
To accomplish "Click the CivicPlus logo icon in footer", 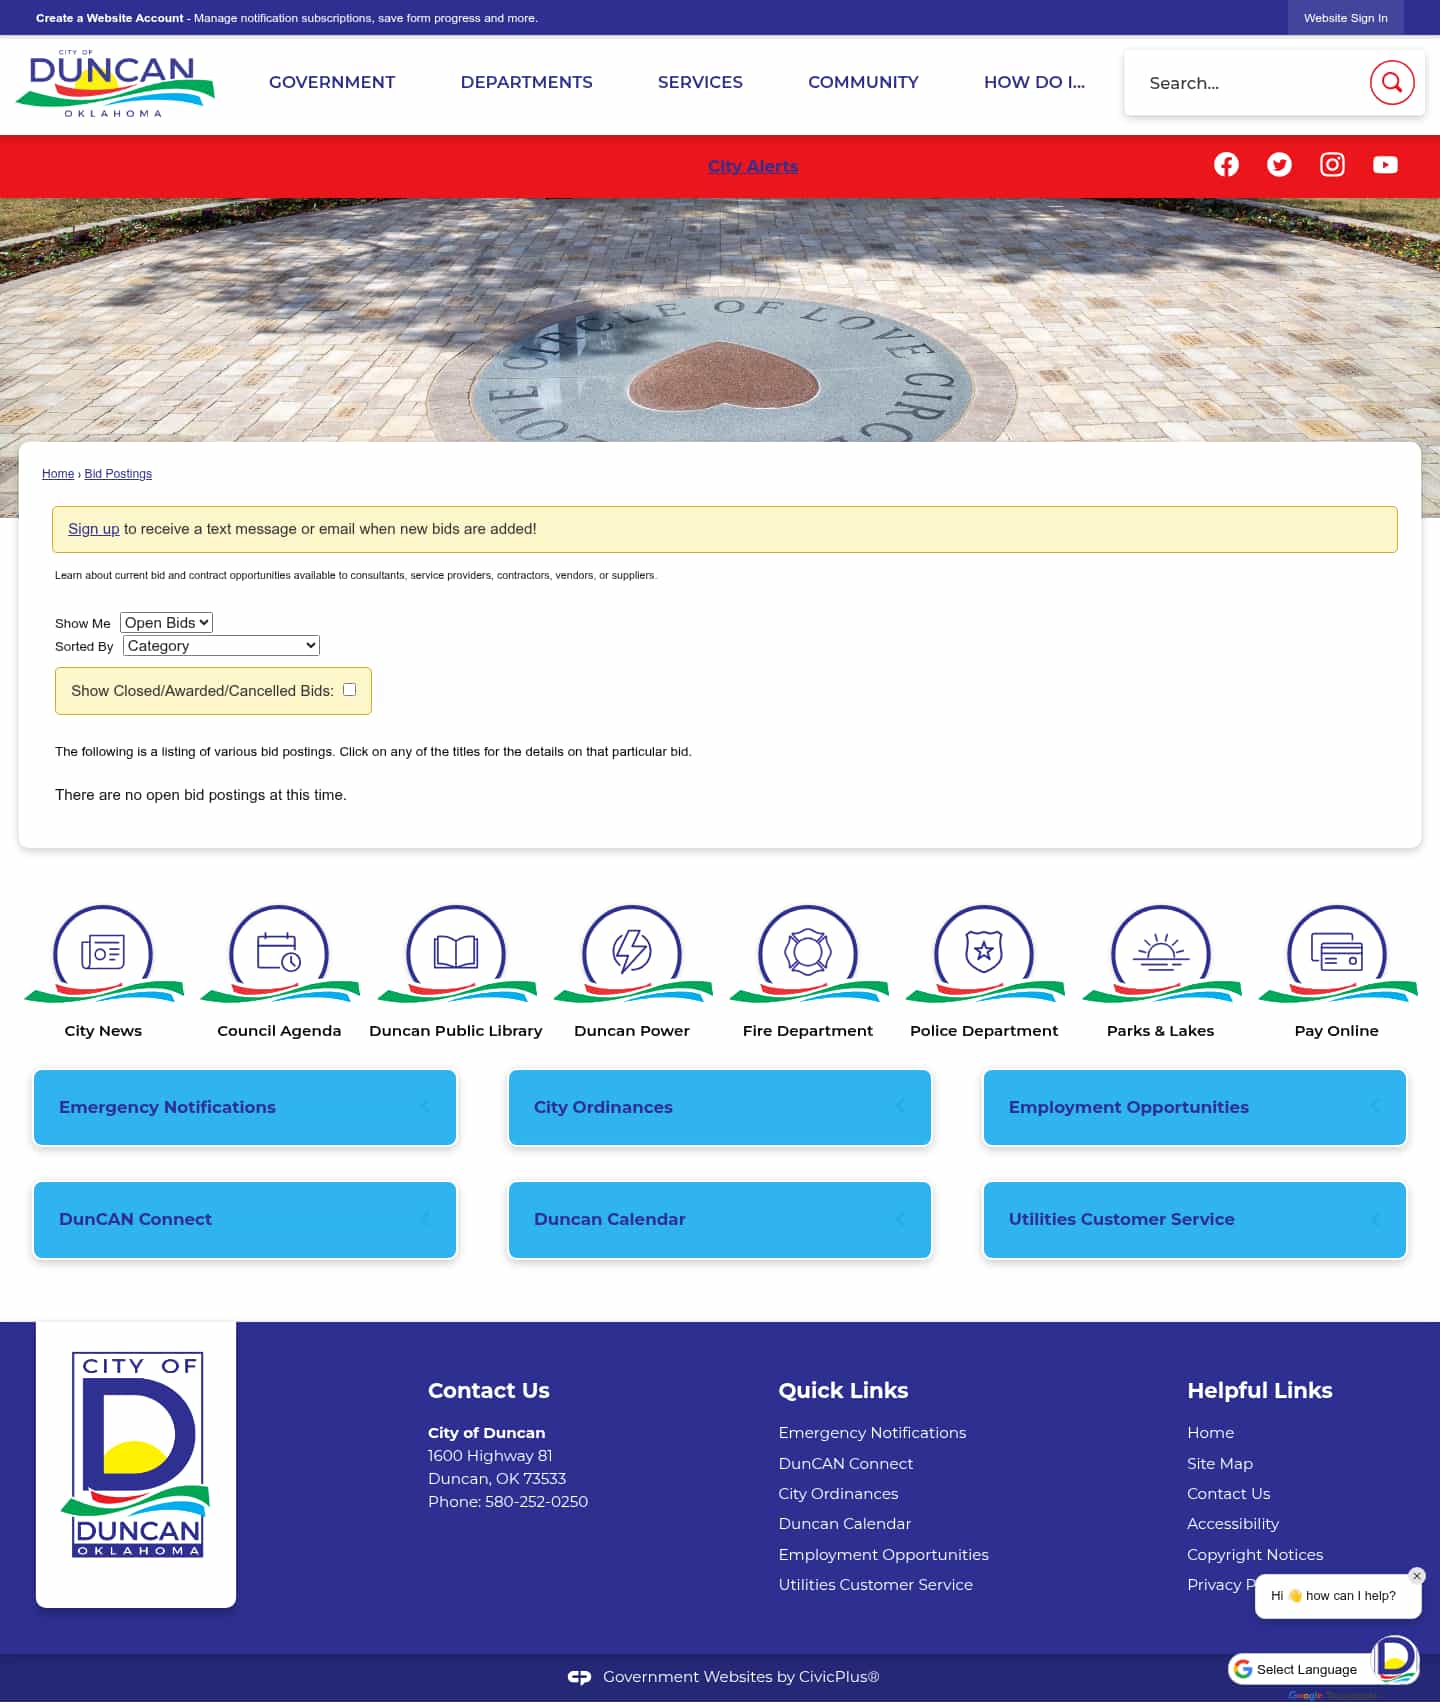I will 579,1677.
